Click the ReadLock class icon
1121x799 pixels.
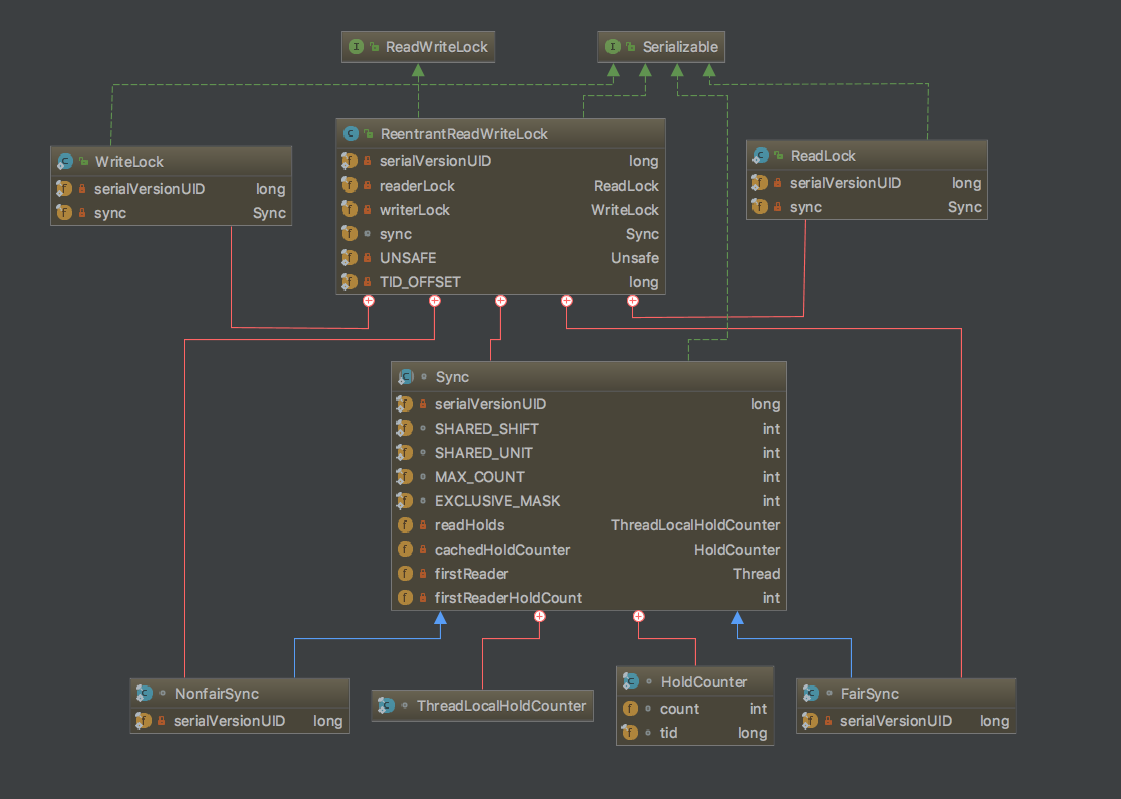(761, 155)
